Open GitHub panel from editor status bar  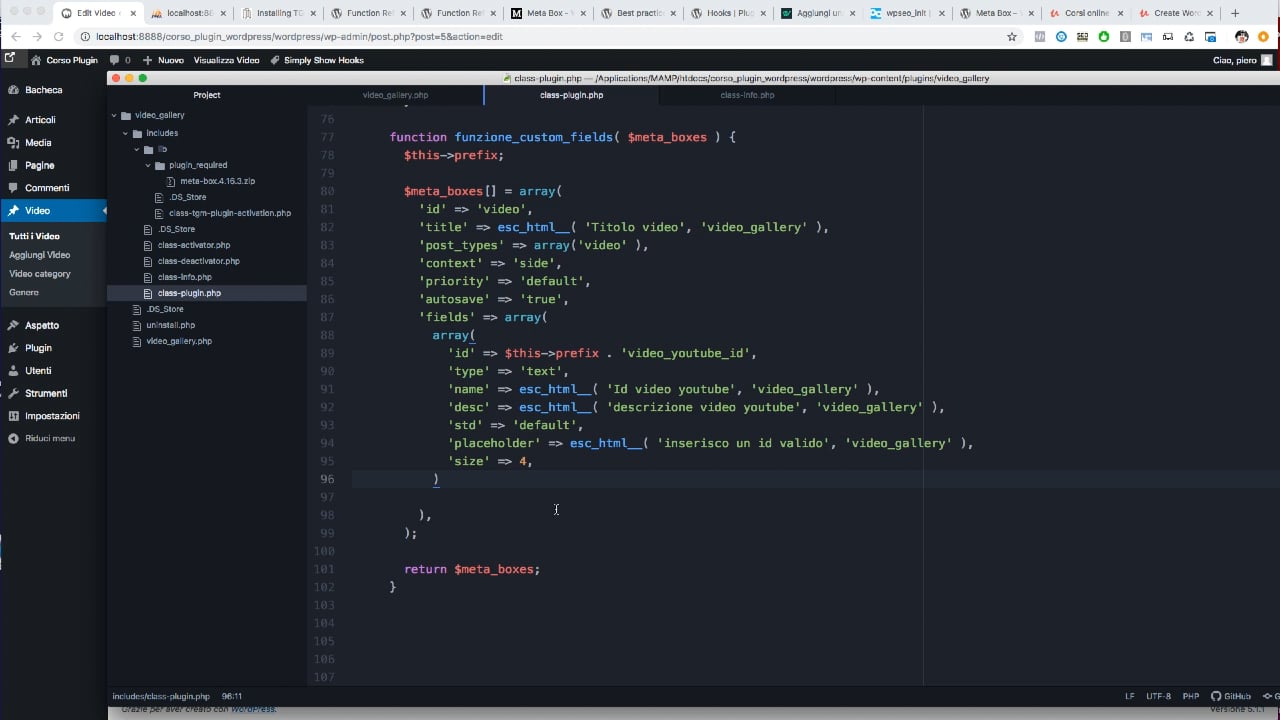pyautogui.click(x=1231, y=696)
